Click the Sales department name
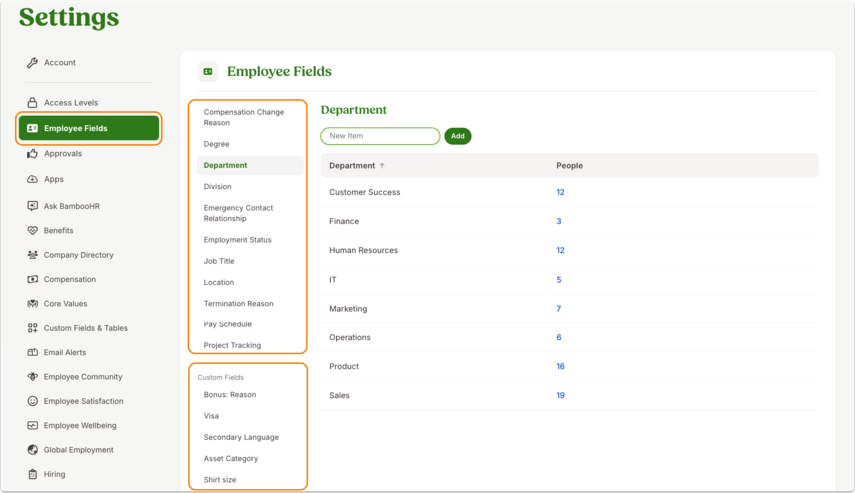855x493 pixels. (x=339, y=395)
